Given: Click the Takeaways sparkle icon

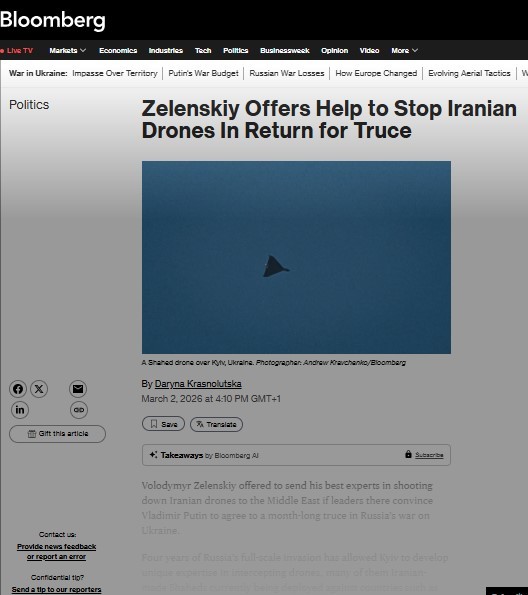Looking at the screenshot, I should (x=153, y=455).
